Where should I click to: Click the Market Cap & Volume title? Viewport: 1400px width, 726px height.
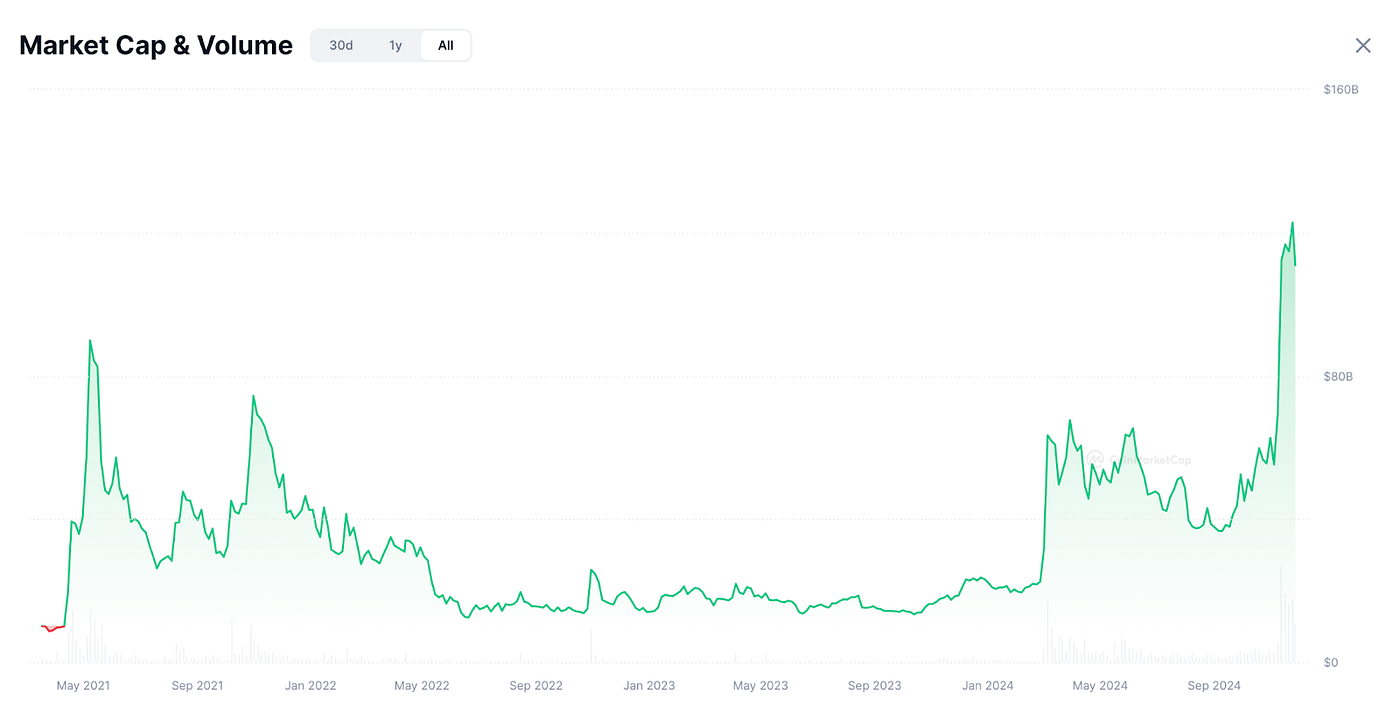[x=155, y=45]
